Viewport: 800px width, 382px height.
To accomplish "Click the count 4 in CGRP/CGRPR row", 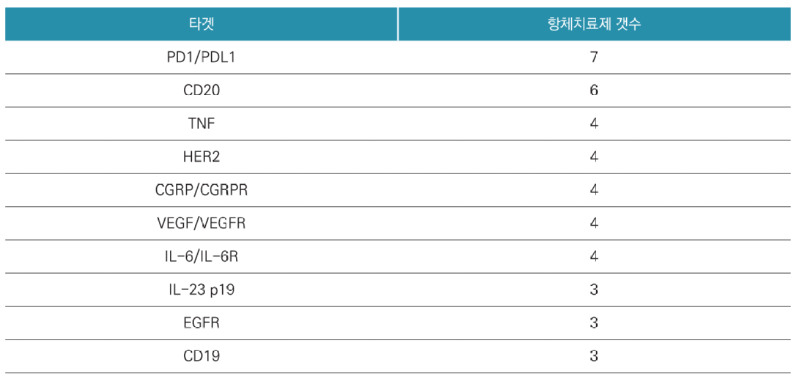I will click(x=593, y=190).
